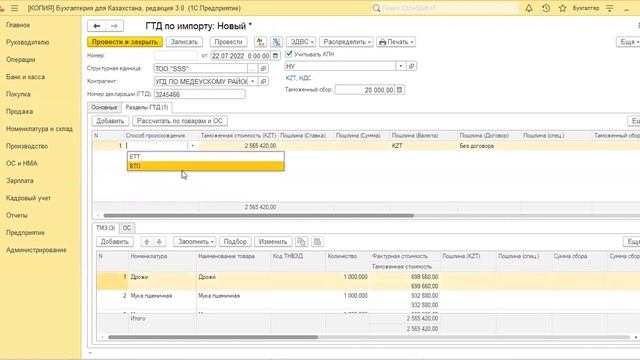Copy rows icon in ТМЗ toolbar
The height and width of the screenshot is (360, 640).
coord(301,242)
